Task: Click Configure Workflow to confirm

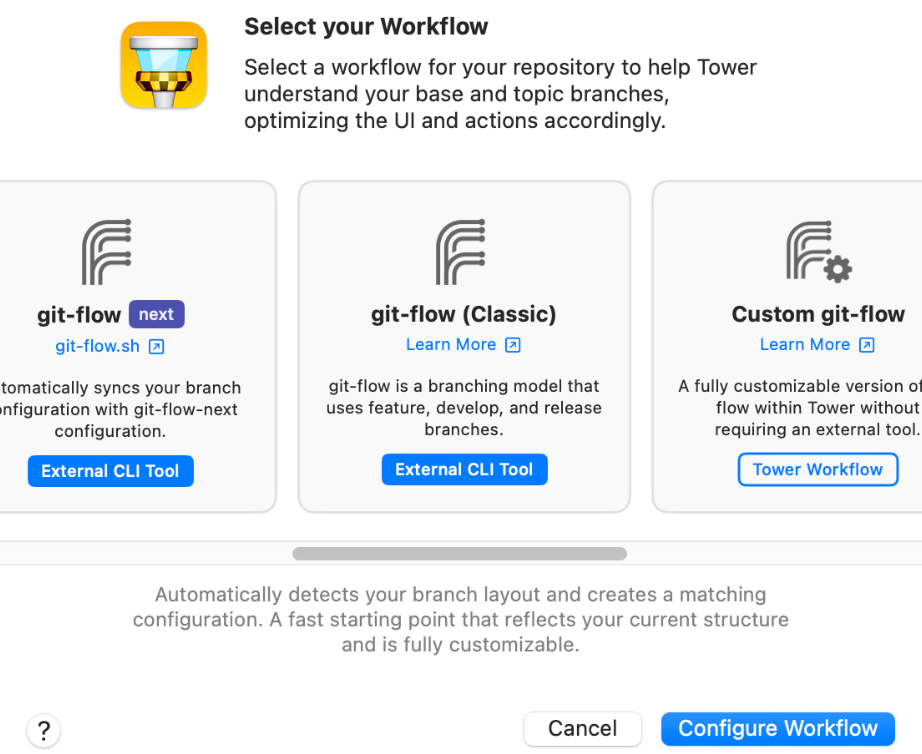Action: click(x=777, y=729)
